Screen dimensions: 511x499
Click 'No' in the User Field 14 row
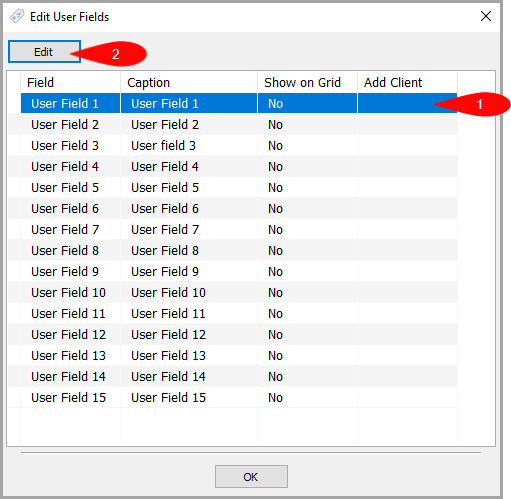276,377
